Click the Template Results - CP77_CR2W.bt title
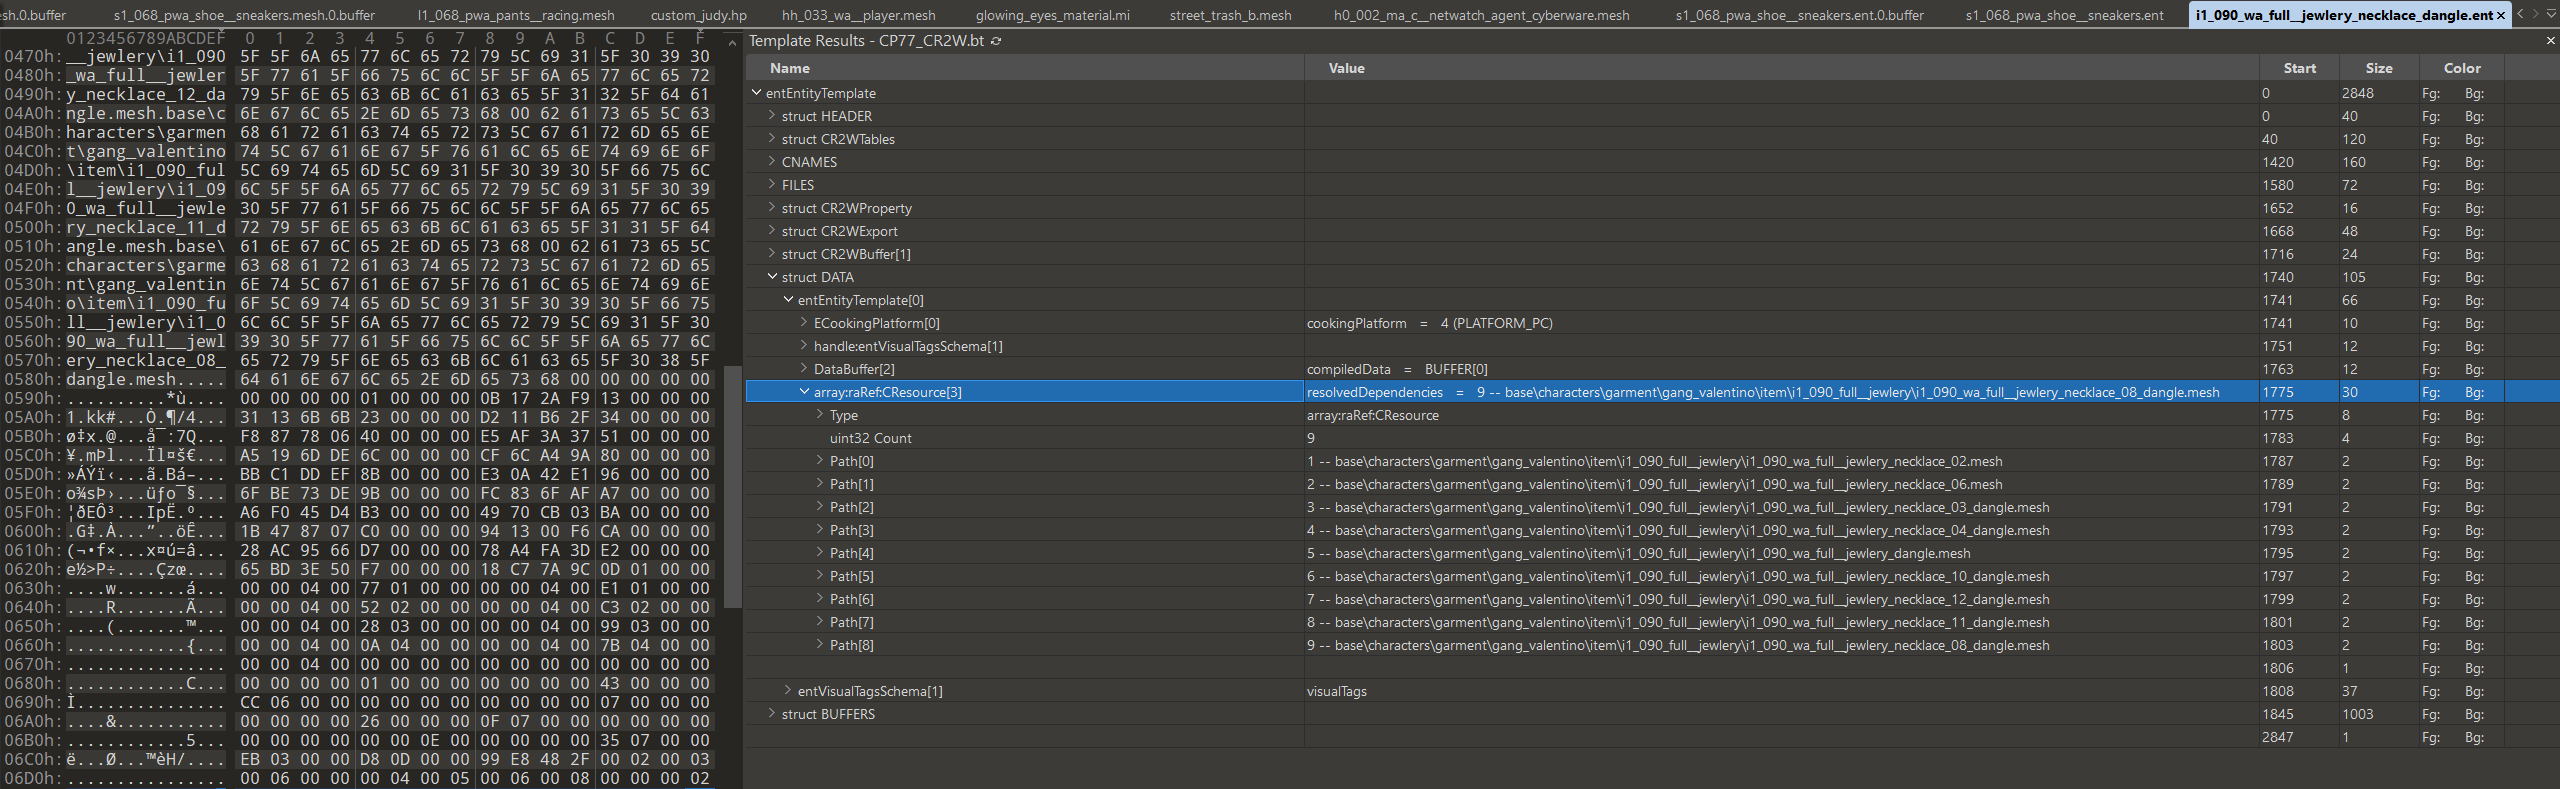The width and height of the screenshot is (2560, 789). coord(866,41)
